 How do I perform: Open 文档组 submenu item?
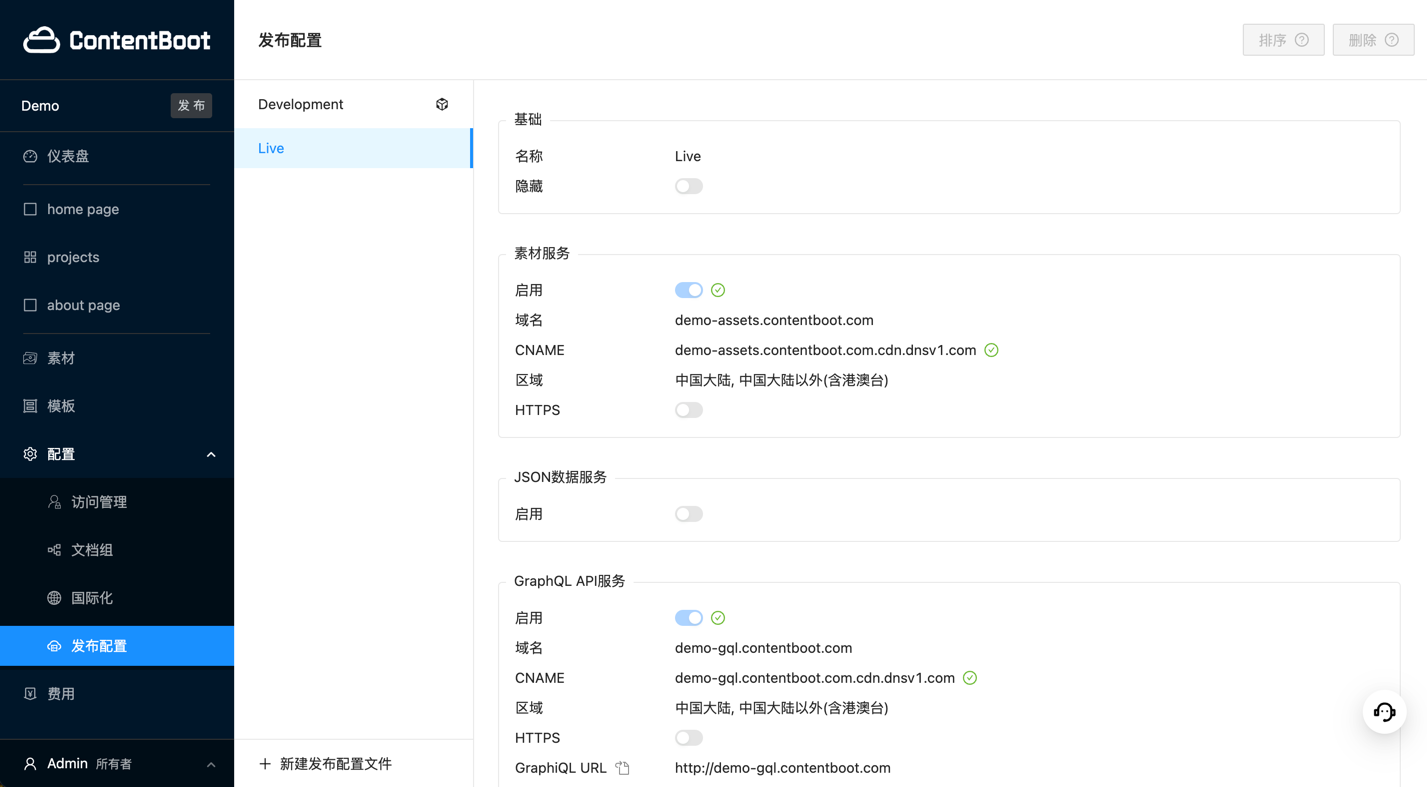pos(117,550)
